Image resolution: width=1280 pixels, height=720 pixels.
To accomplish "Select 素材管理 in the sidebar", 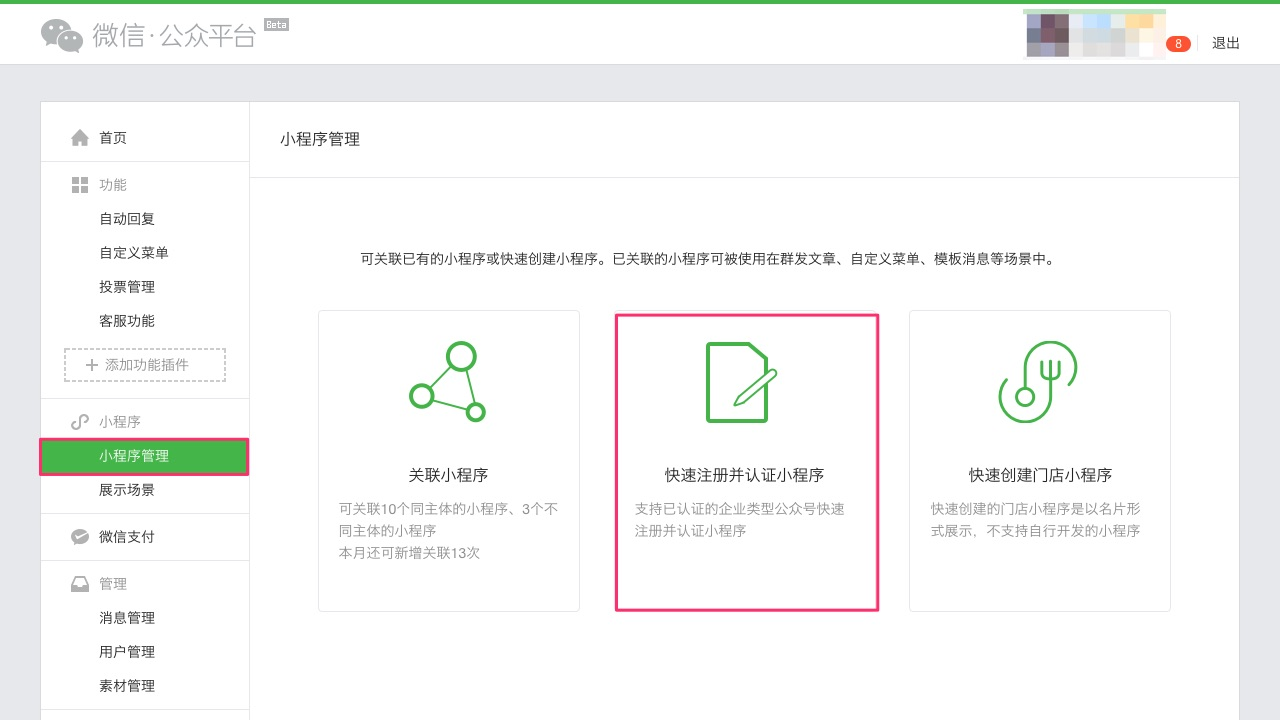I will pyautogui.click(x=127, y=685).
